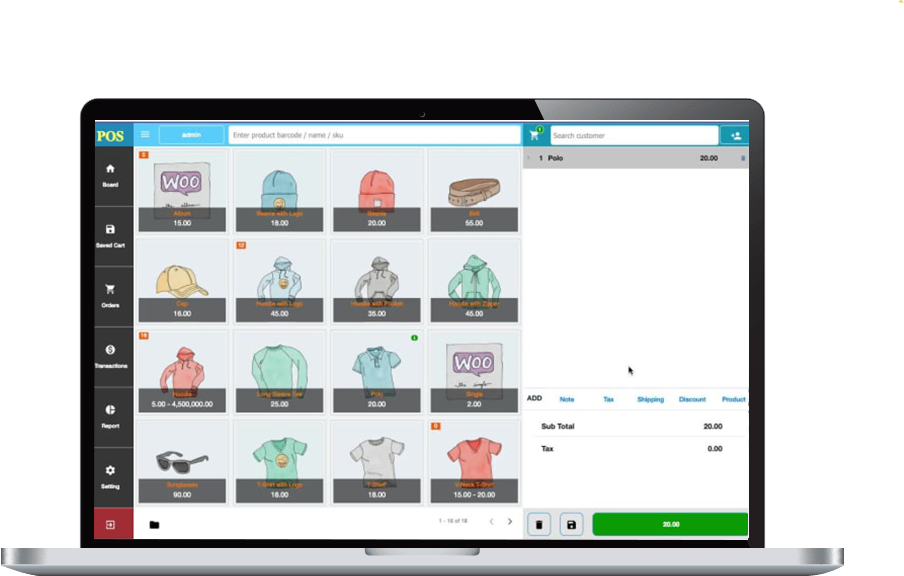Click the product barcode search field
The height and width of the screenshot is (576, 904).
373,135
